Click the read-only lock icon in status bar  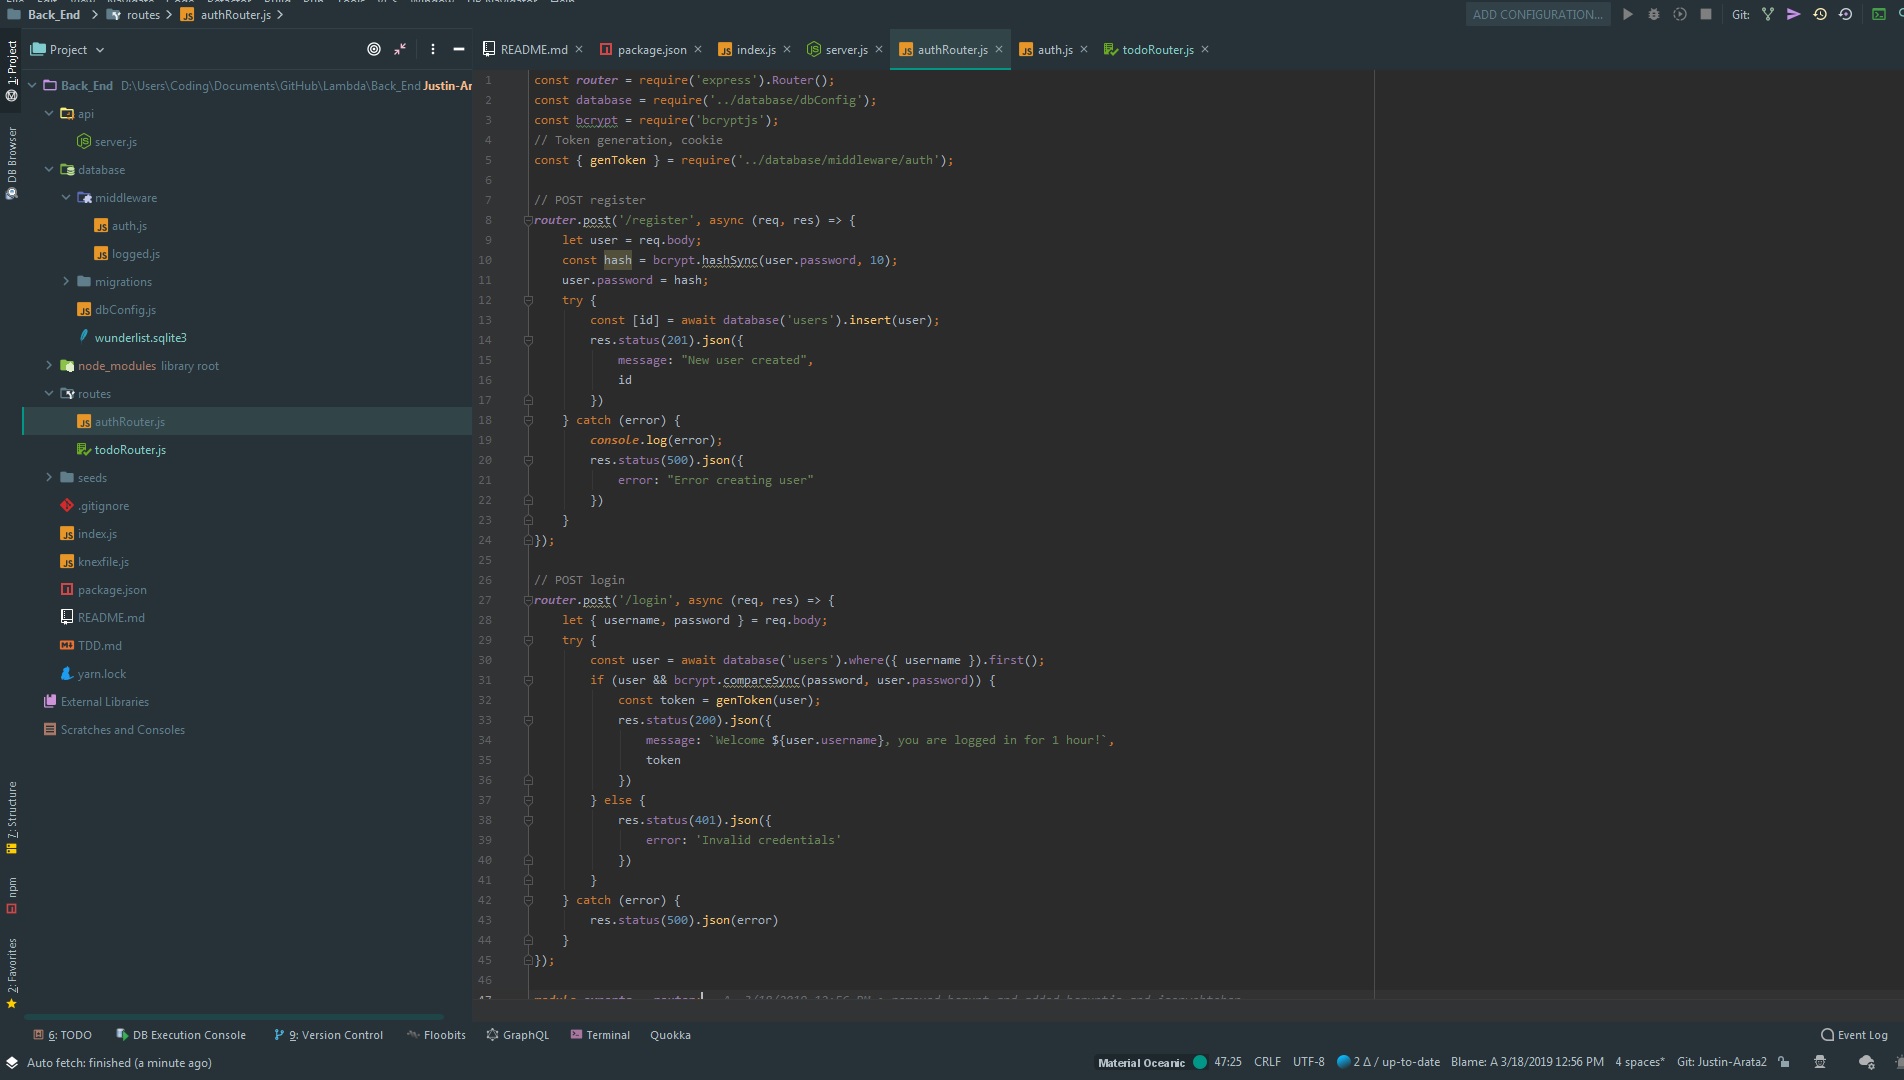(1784, 1062)
